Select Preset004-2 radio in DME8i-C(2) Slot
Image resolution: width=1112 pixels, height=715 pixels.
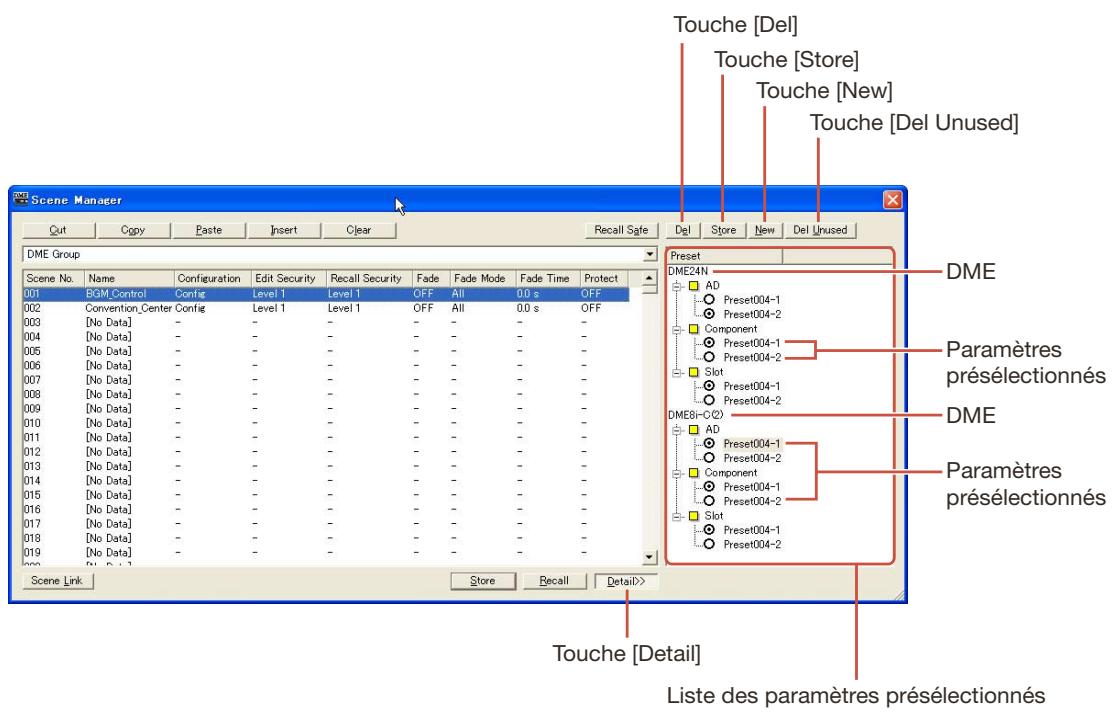[x=708, y=545]
